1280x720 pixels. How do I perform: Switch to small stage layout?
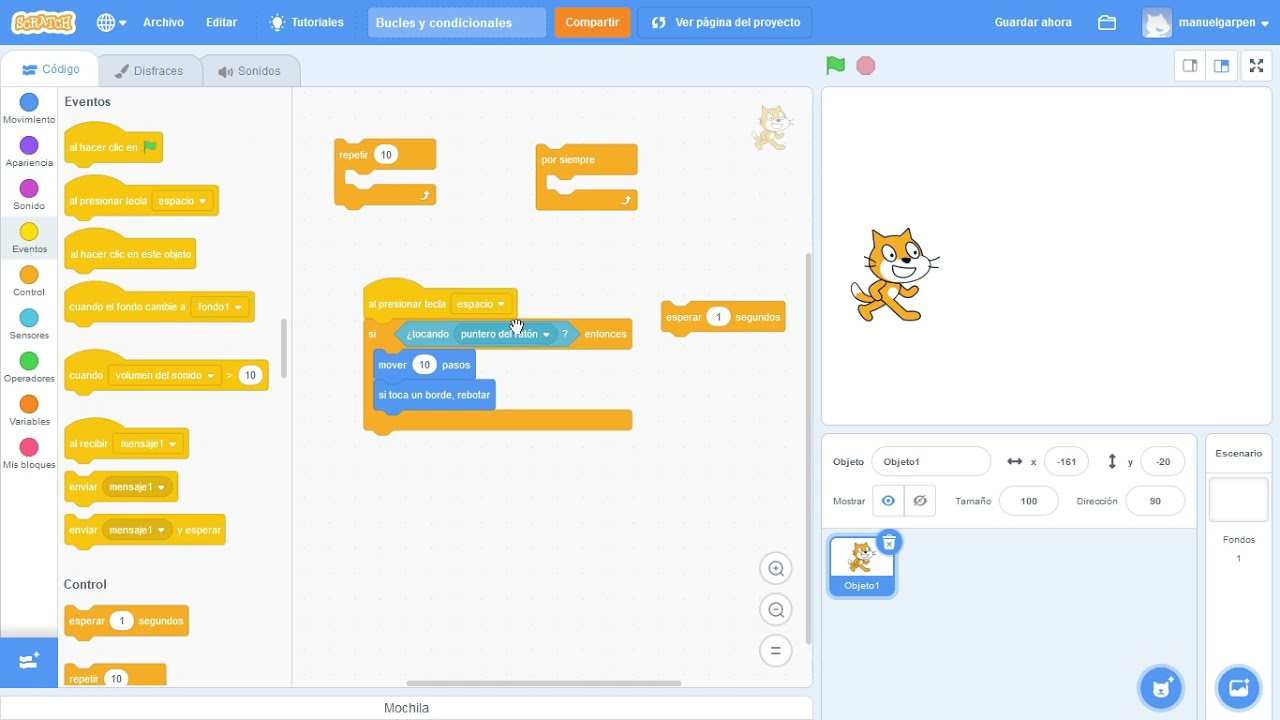1190,66
